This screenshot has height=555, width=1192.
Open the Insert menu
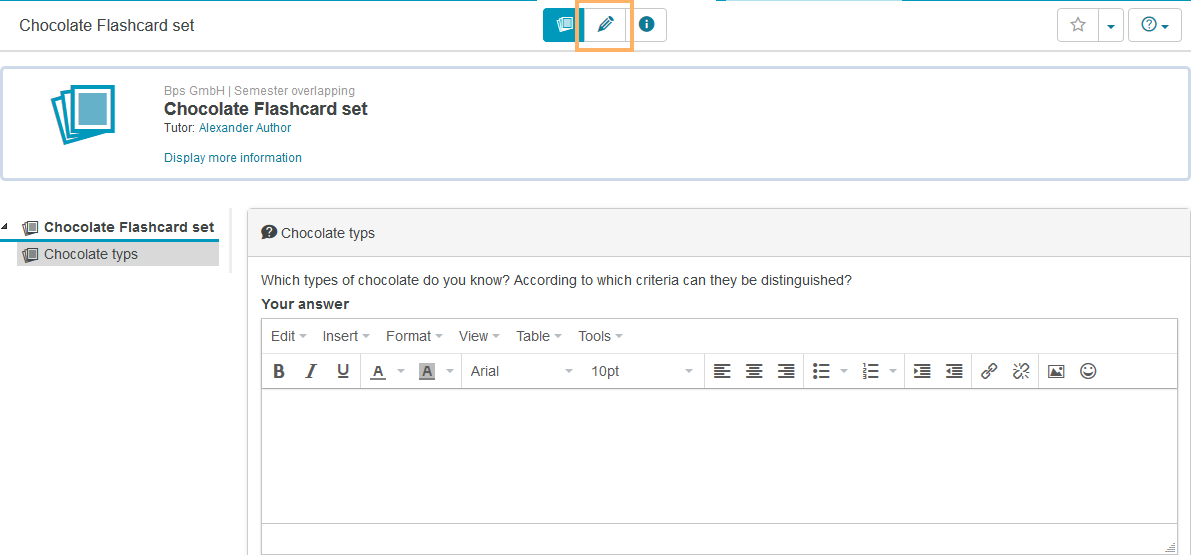(x=345, y=336)
